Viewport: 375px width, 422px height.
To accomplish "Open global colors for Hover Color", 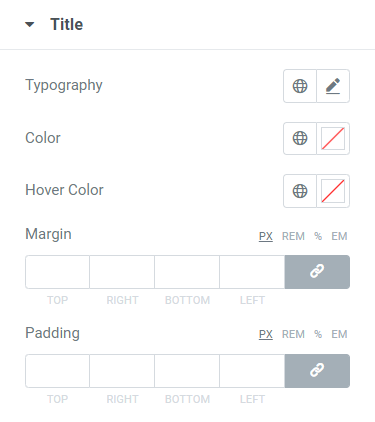I will (x=300, y=191).
